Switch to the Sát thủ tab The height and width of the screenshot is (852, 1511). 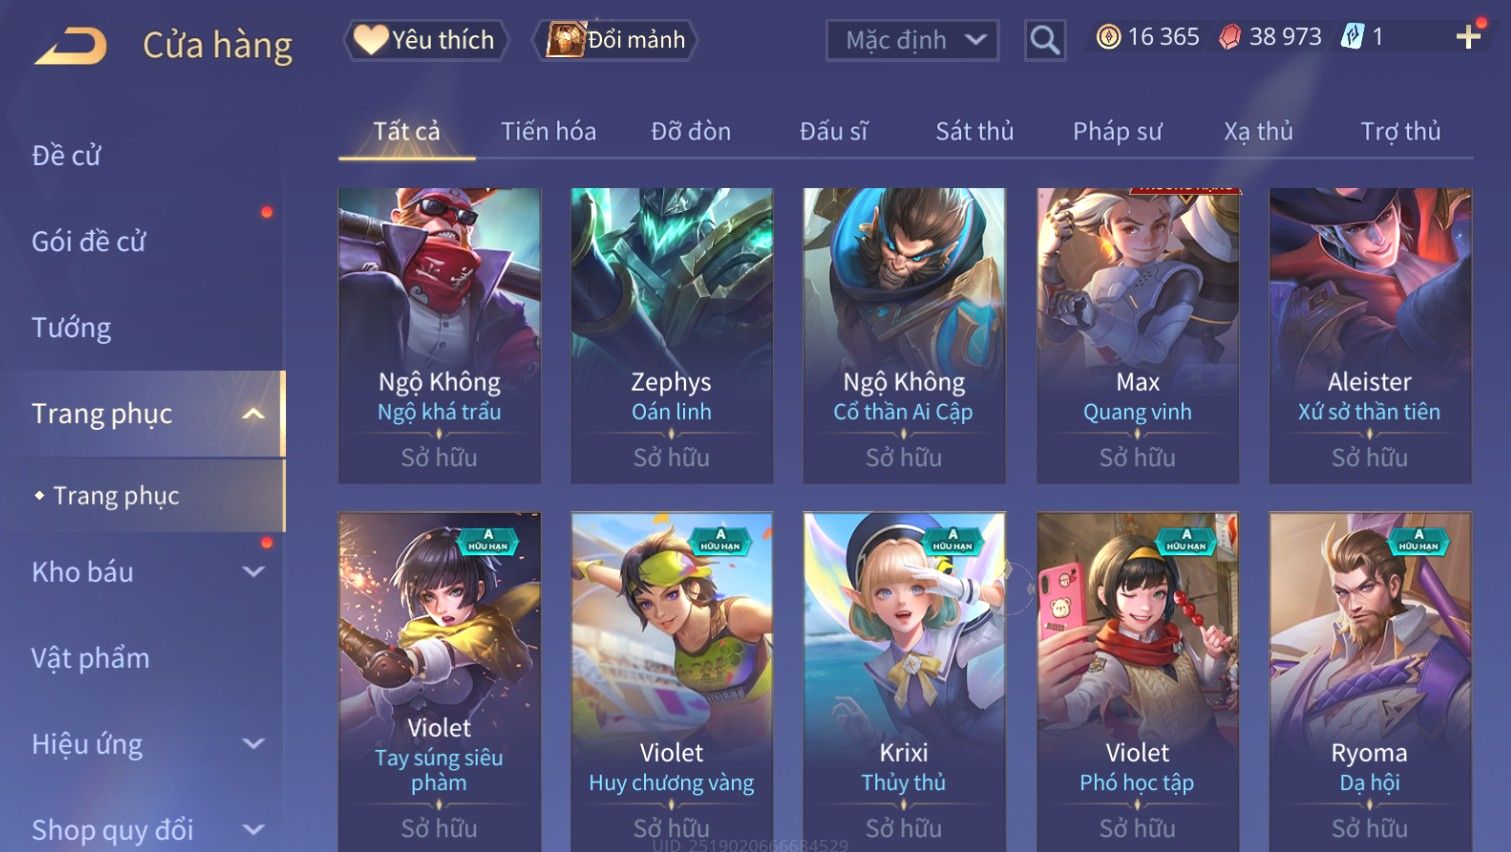click(x=974, y=131)
